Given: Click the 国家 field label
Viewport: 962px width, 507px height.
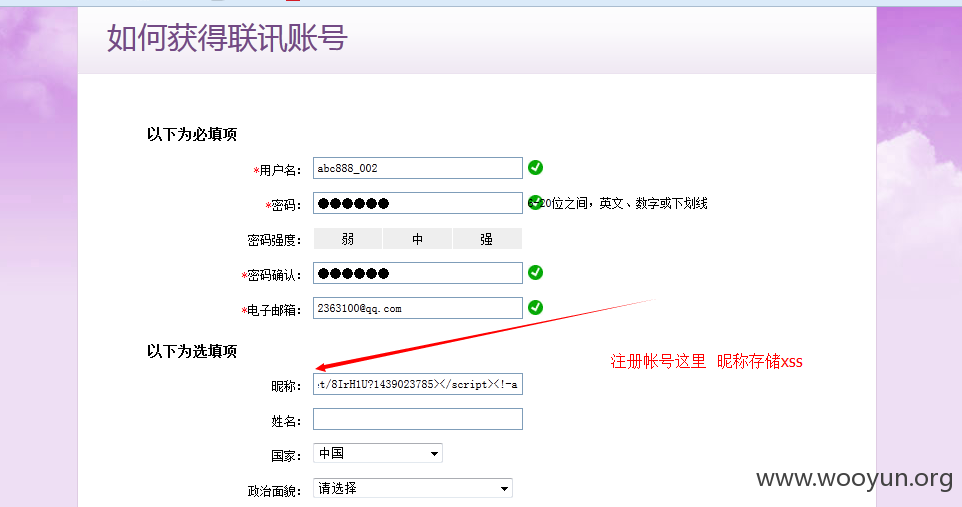Looking at the screenshot, I should (286, 456).
